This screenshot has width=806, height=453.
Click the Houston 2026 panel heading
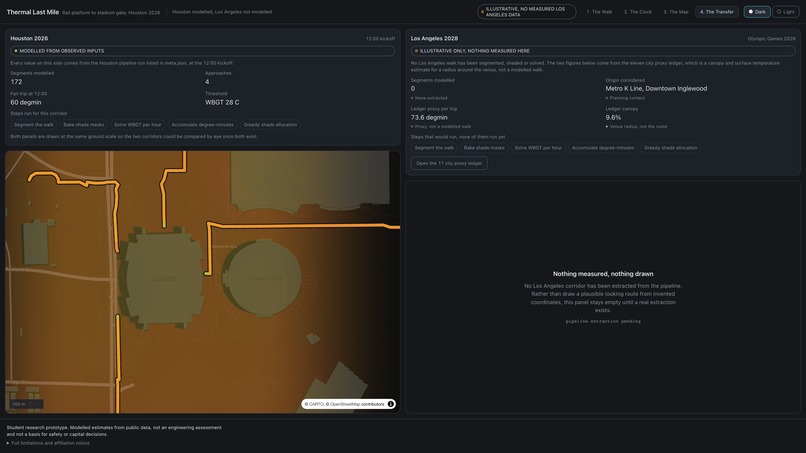[x=29, y=39]
